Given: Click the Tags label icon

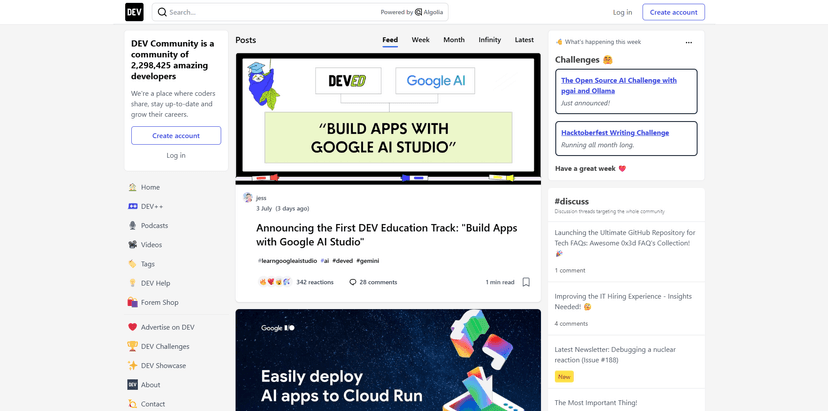Looking at the screenshot, I should 133,264.
